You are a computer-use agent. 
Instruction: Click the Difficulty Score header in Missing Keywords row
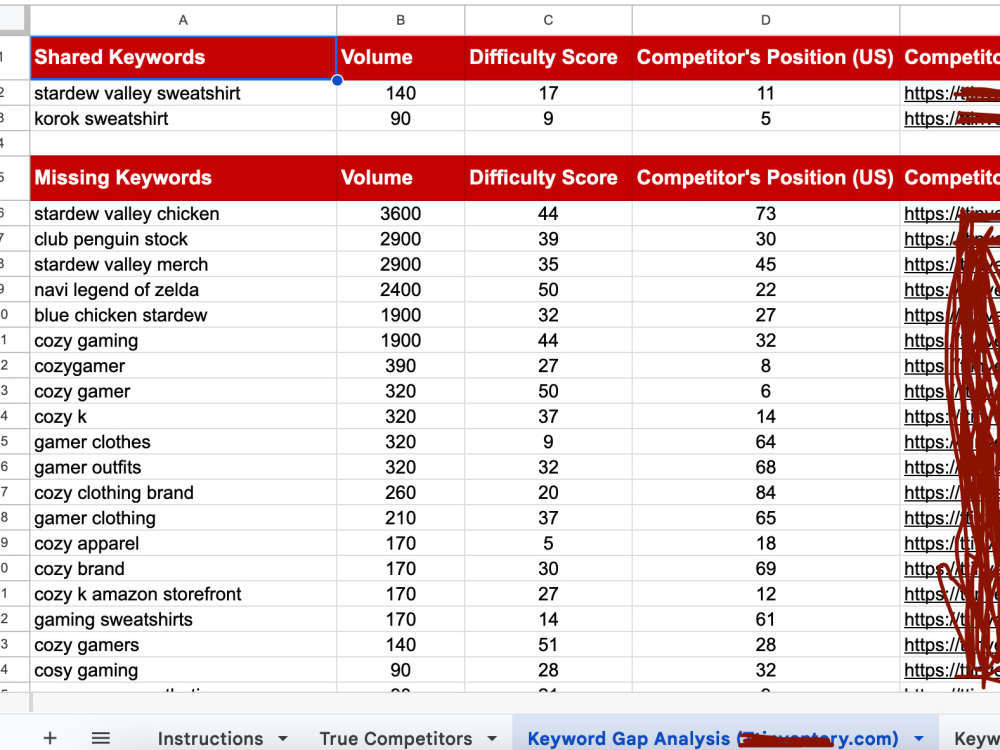[548, 178]
